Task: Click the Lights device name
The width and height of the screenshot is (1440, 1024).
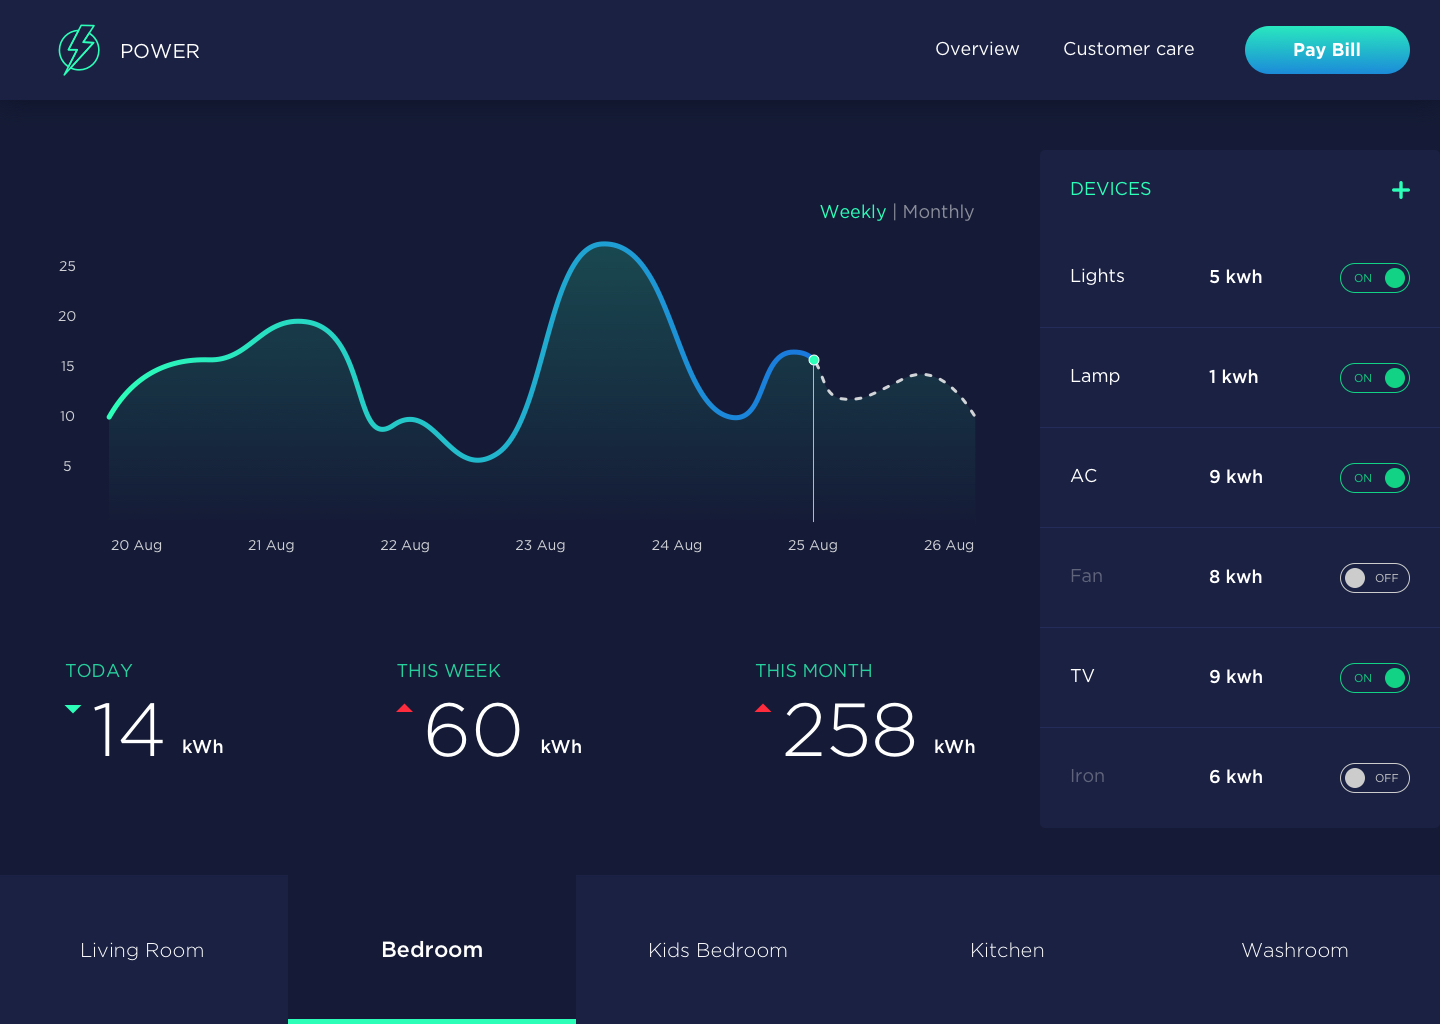Action: pos(1097,276)
